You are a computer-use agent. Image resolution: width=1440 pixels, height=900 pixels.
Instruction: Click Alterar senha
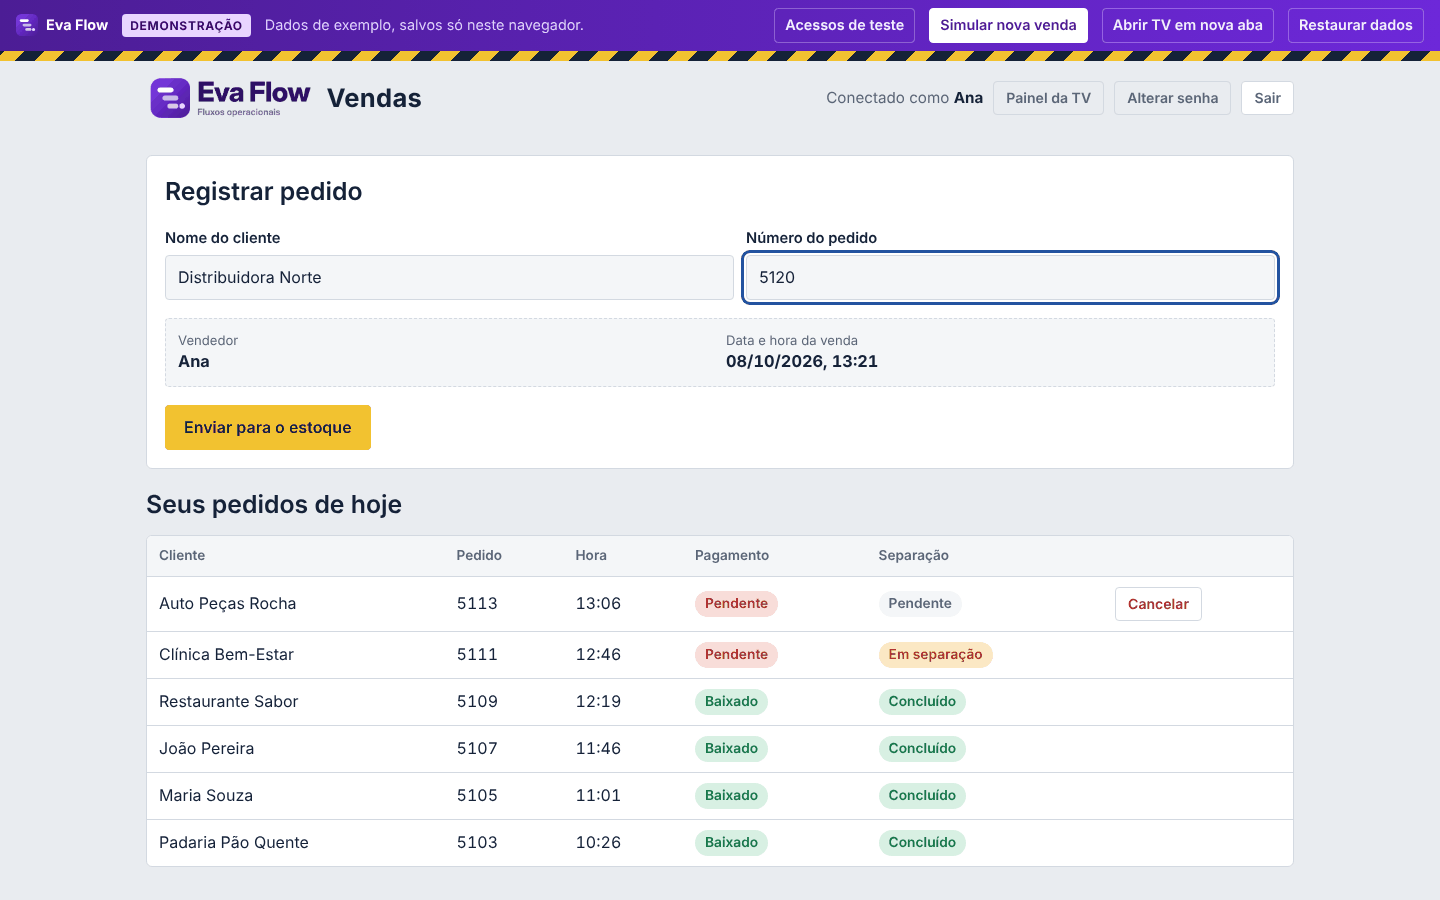coord(1172,98)
